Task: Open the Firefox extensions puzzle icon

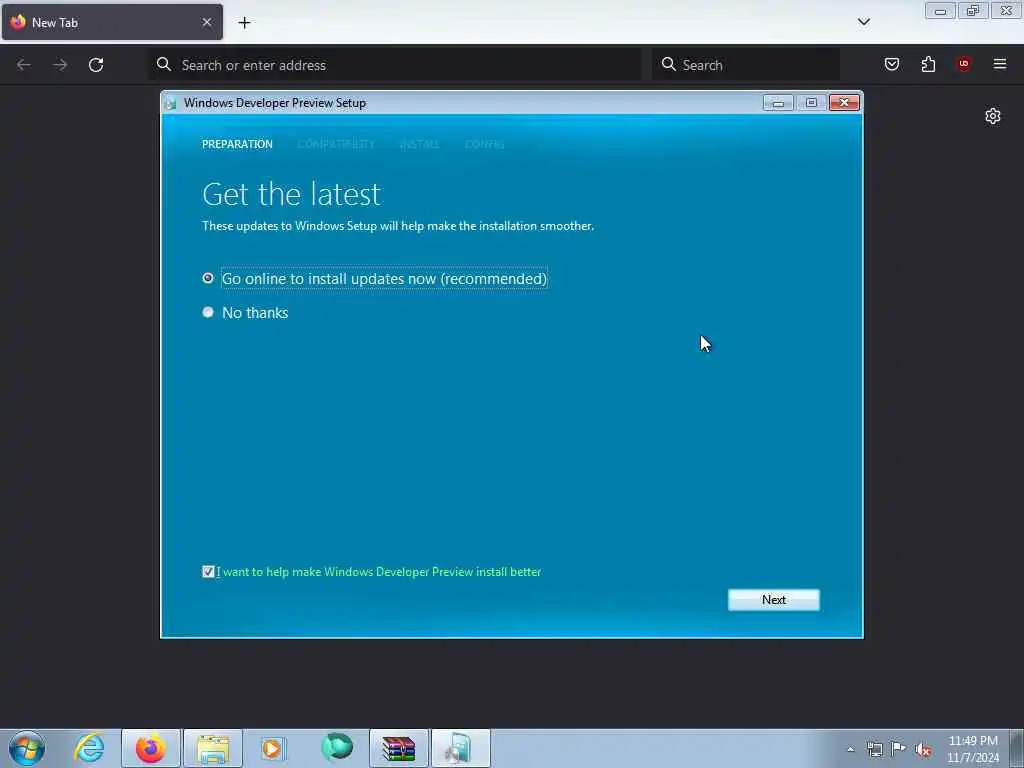Action: (x=928, y=64)
